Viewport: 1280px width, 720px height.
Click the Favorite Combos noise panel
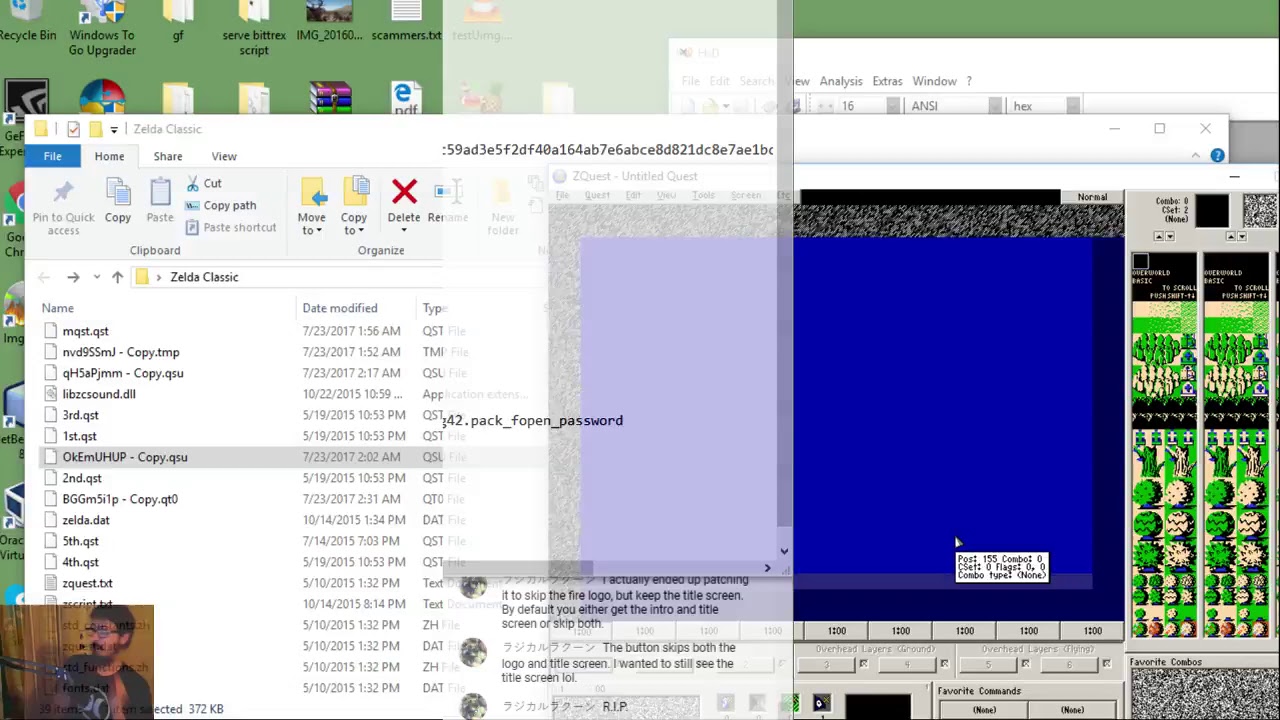point(1204,694)
